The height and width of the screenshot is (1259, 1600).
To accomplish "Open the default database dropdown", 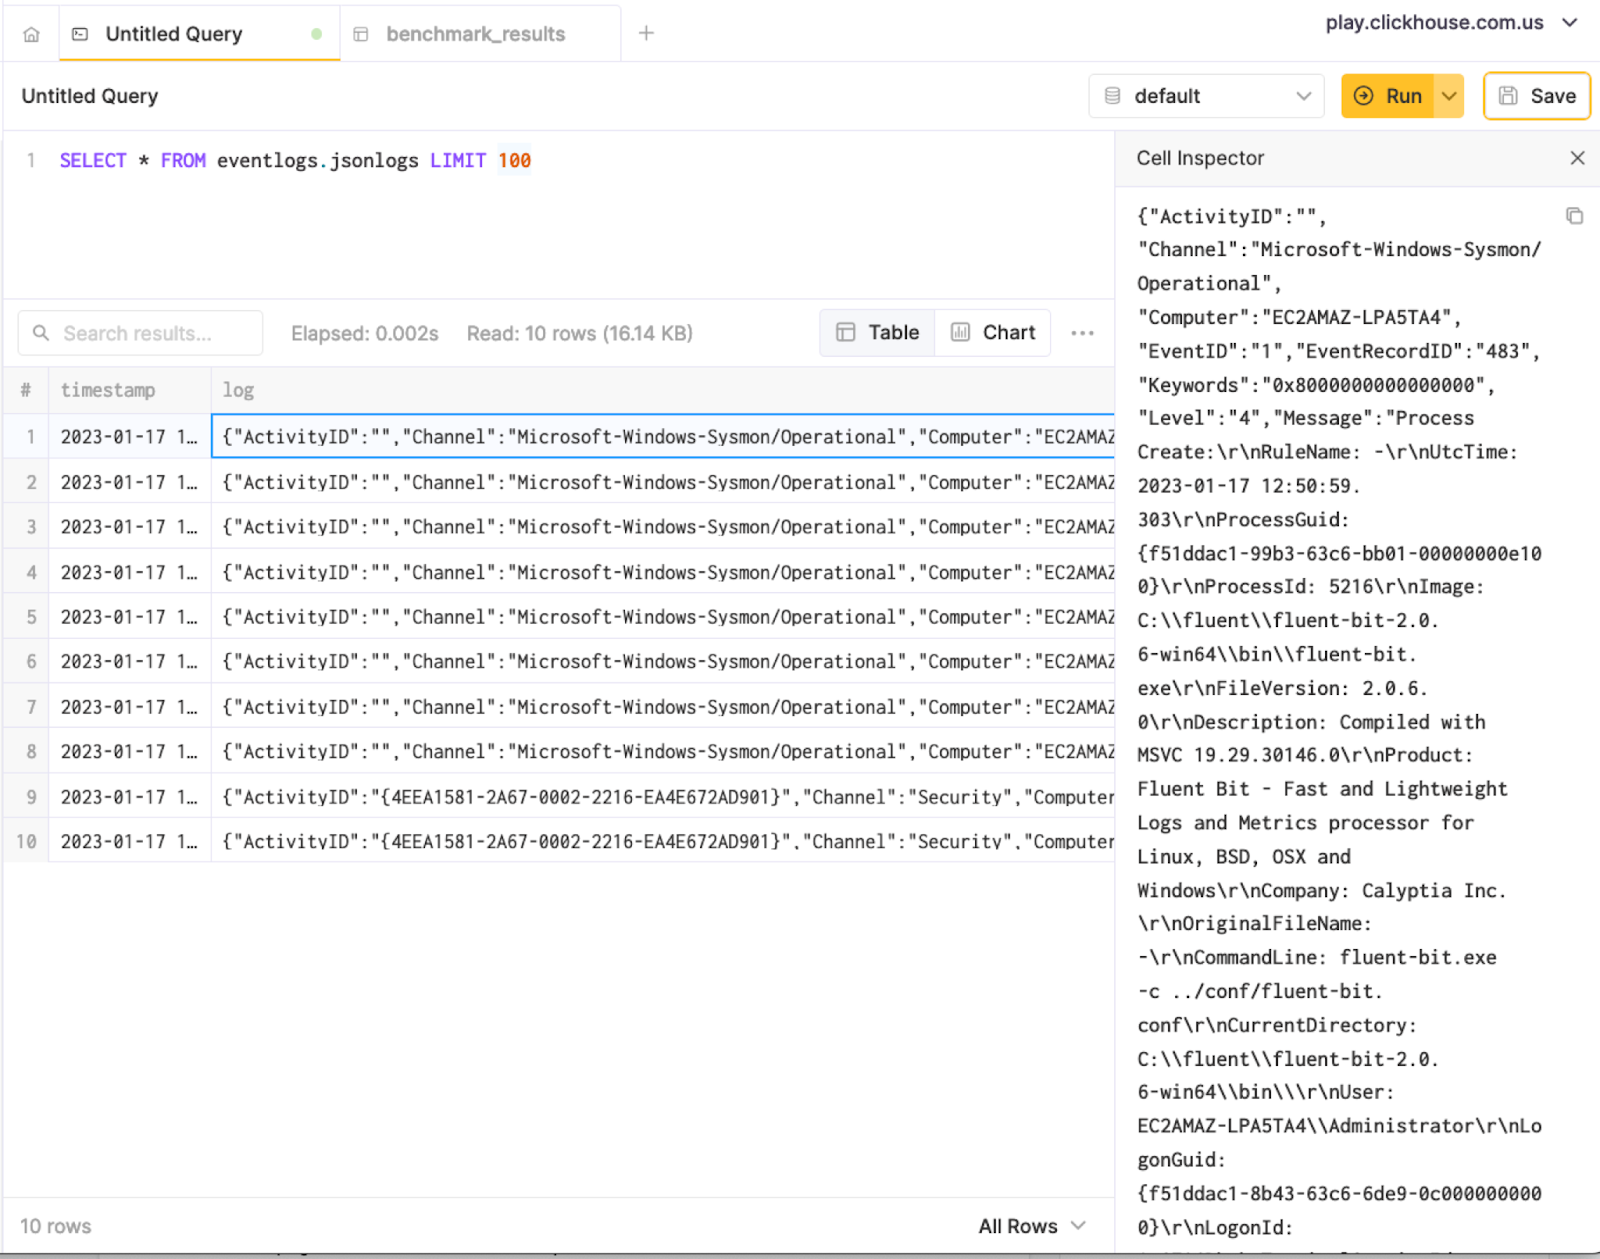I will click(x=1206, y=96).
